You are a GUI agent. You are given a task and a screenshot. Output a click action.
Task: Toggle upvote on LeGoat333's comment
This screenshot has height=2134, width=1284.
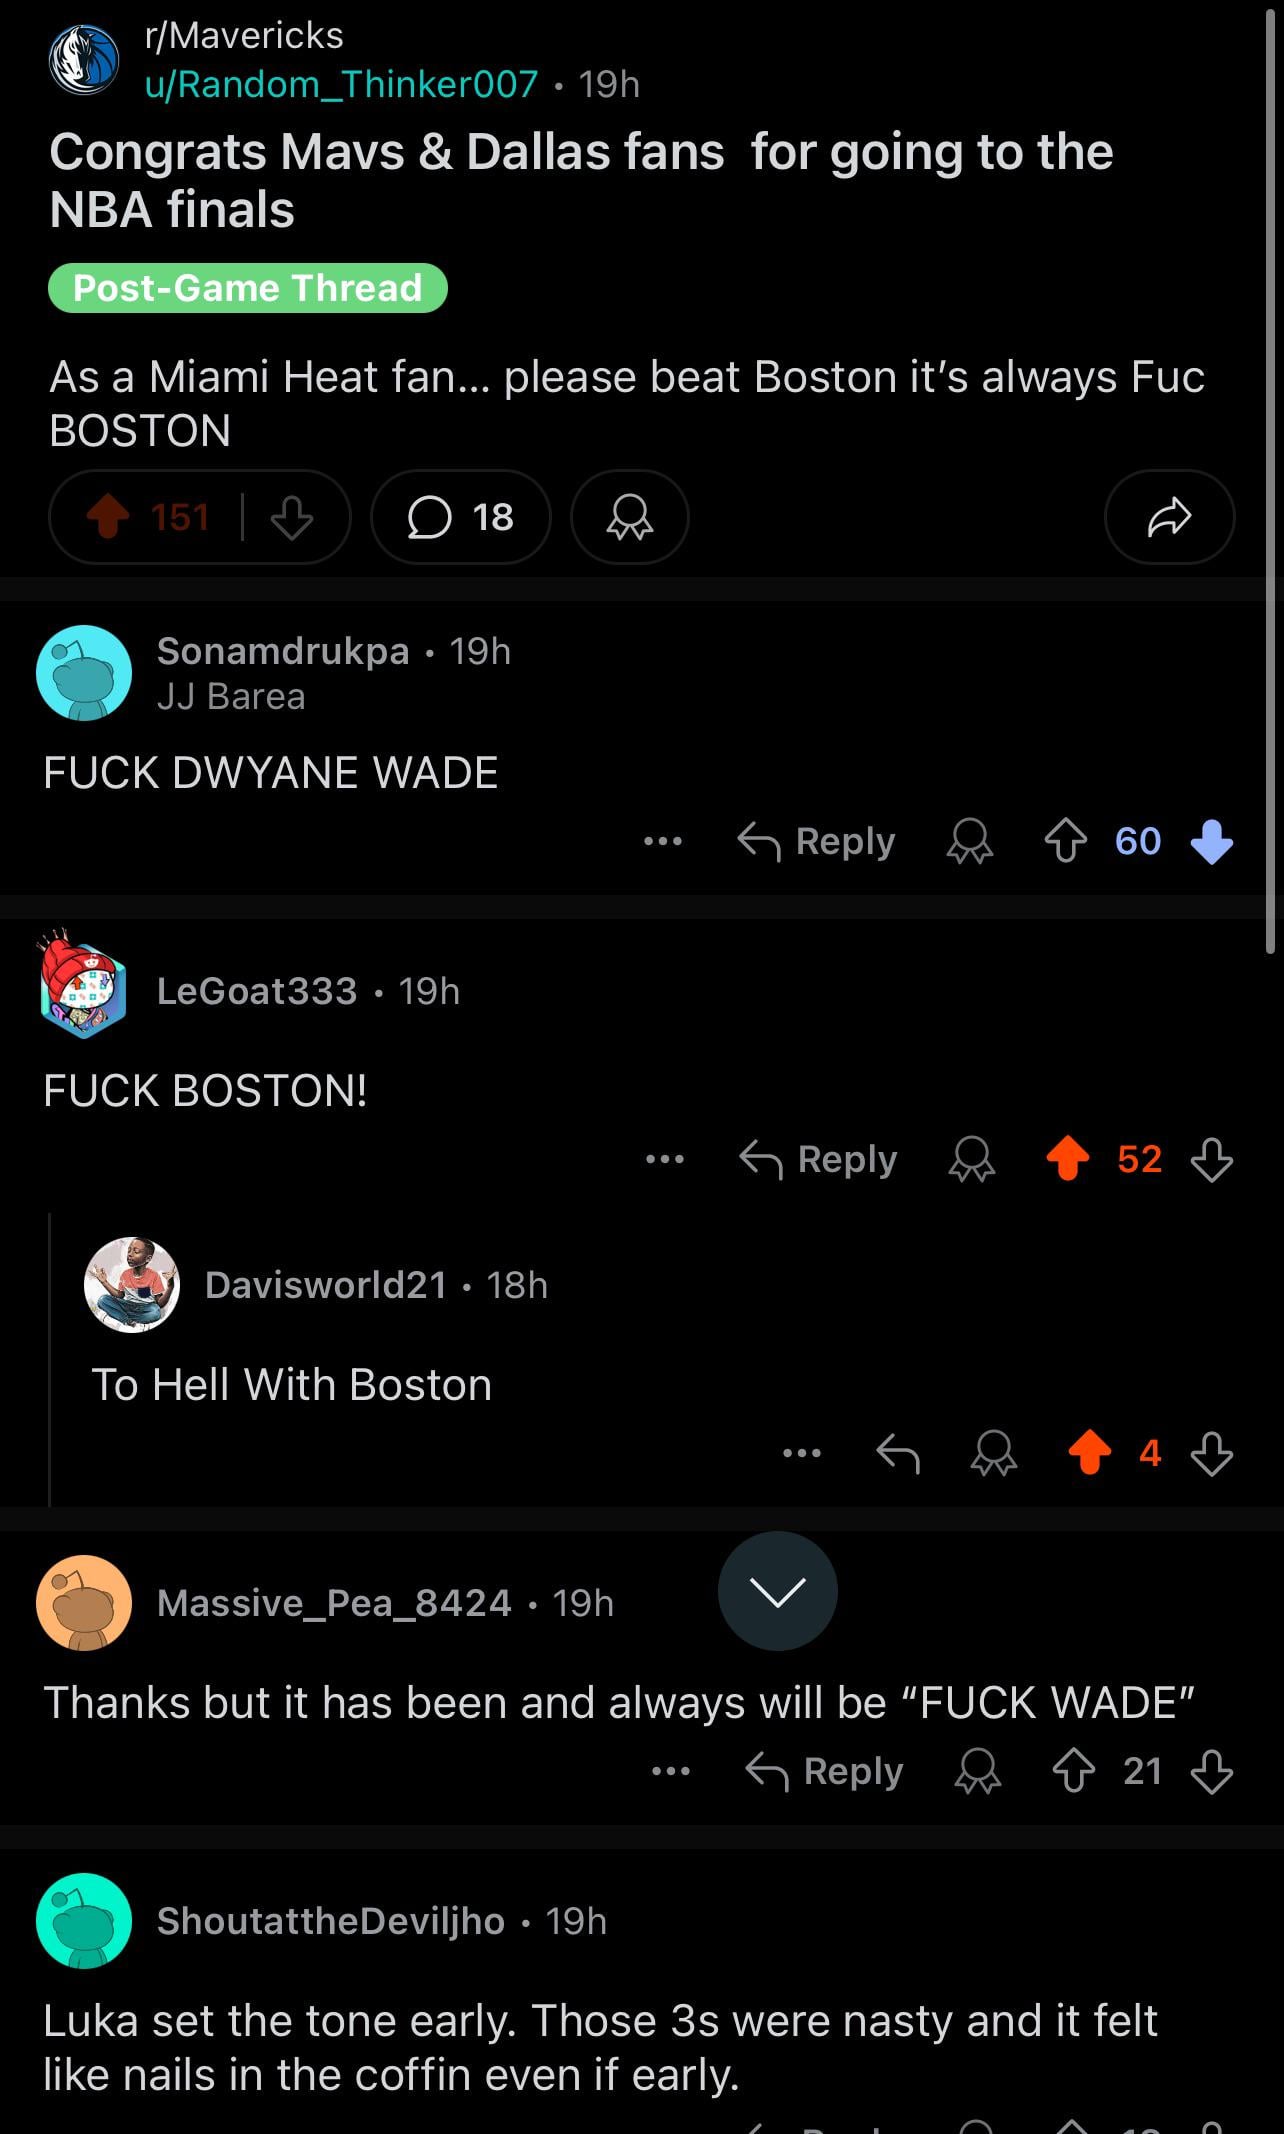tap(1067, 1159)
